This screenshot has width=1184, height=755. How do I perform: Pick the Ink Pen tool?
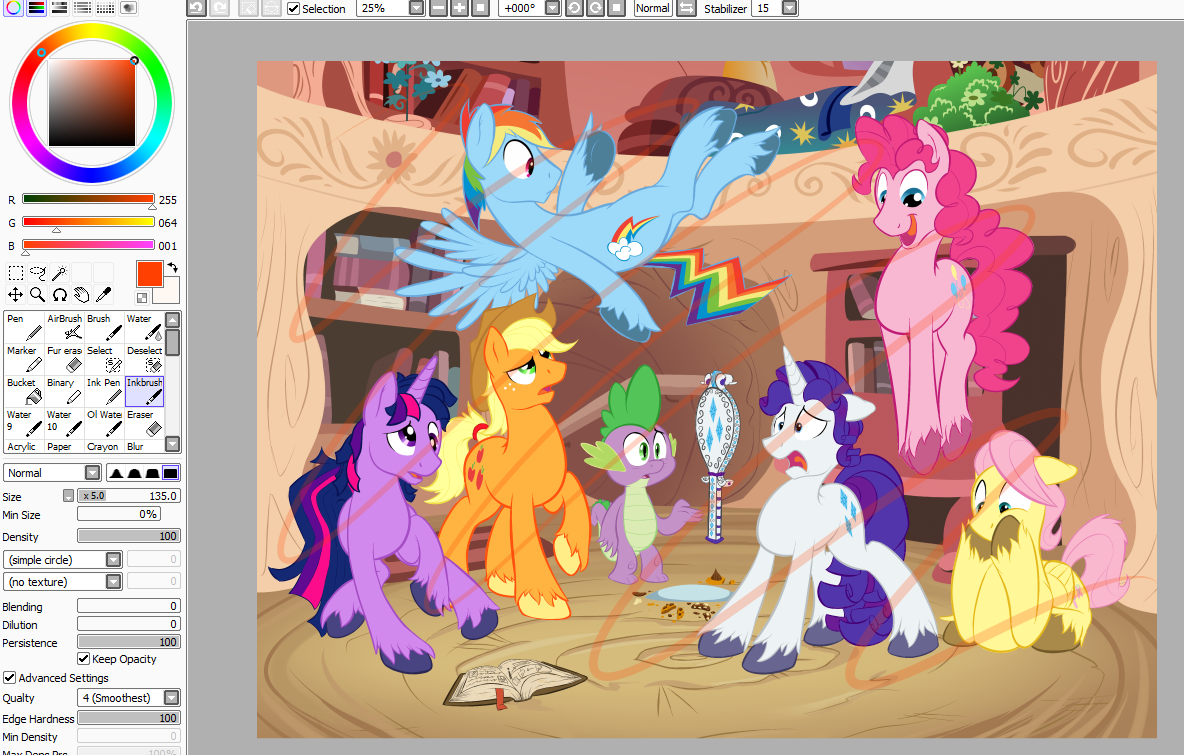pyautogui.click(x=104, y=392)
